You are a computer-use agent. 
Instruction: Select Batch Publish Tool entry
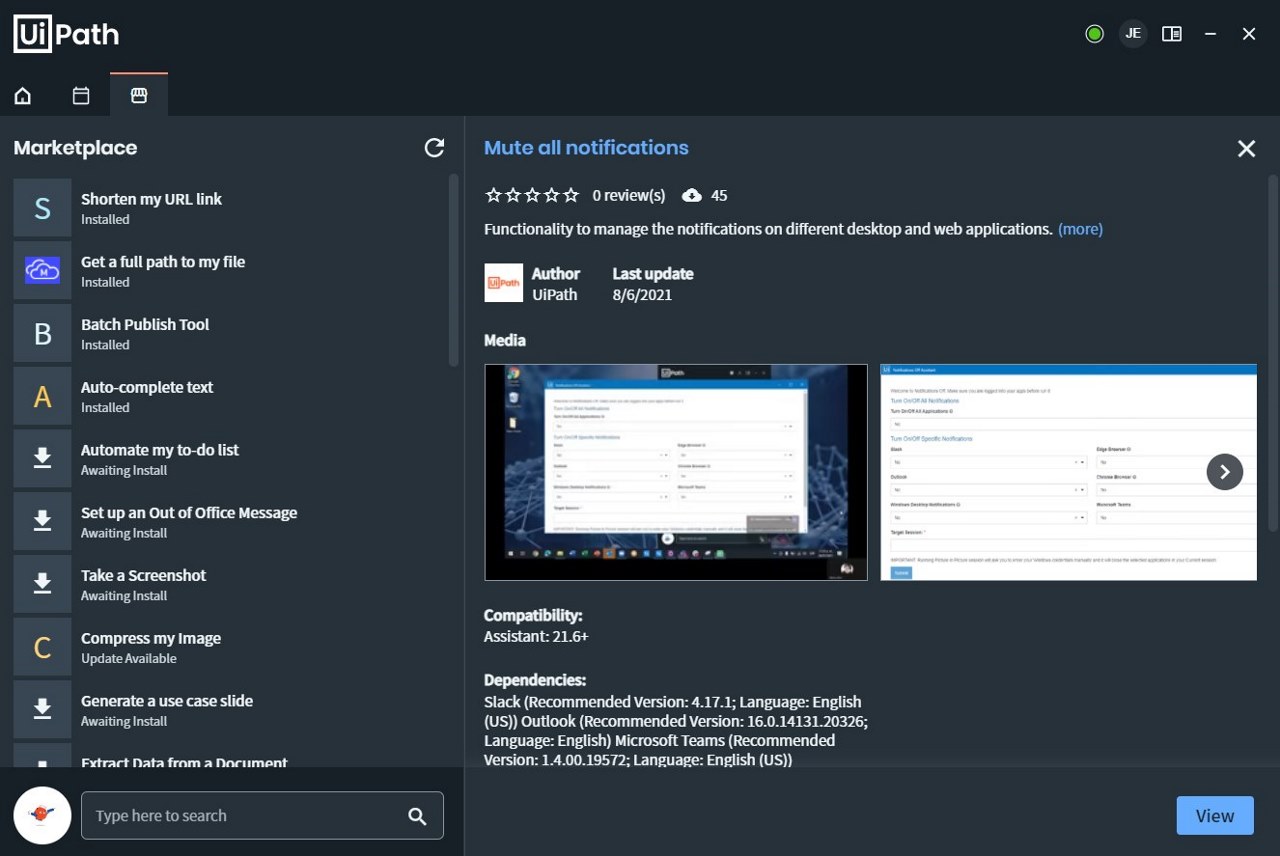tap(230, 333)
